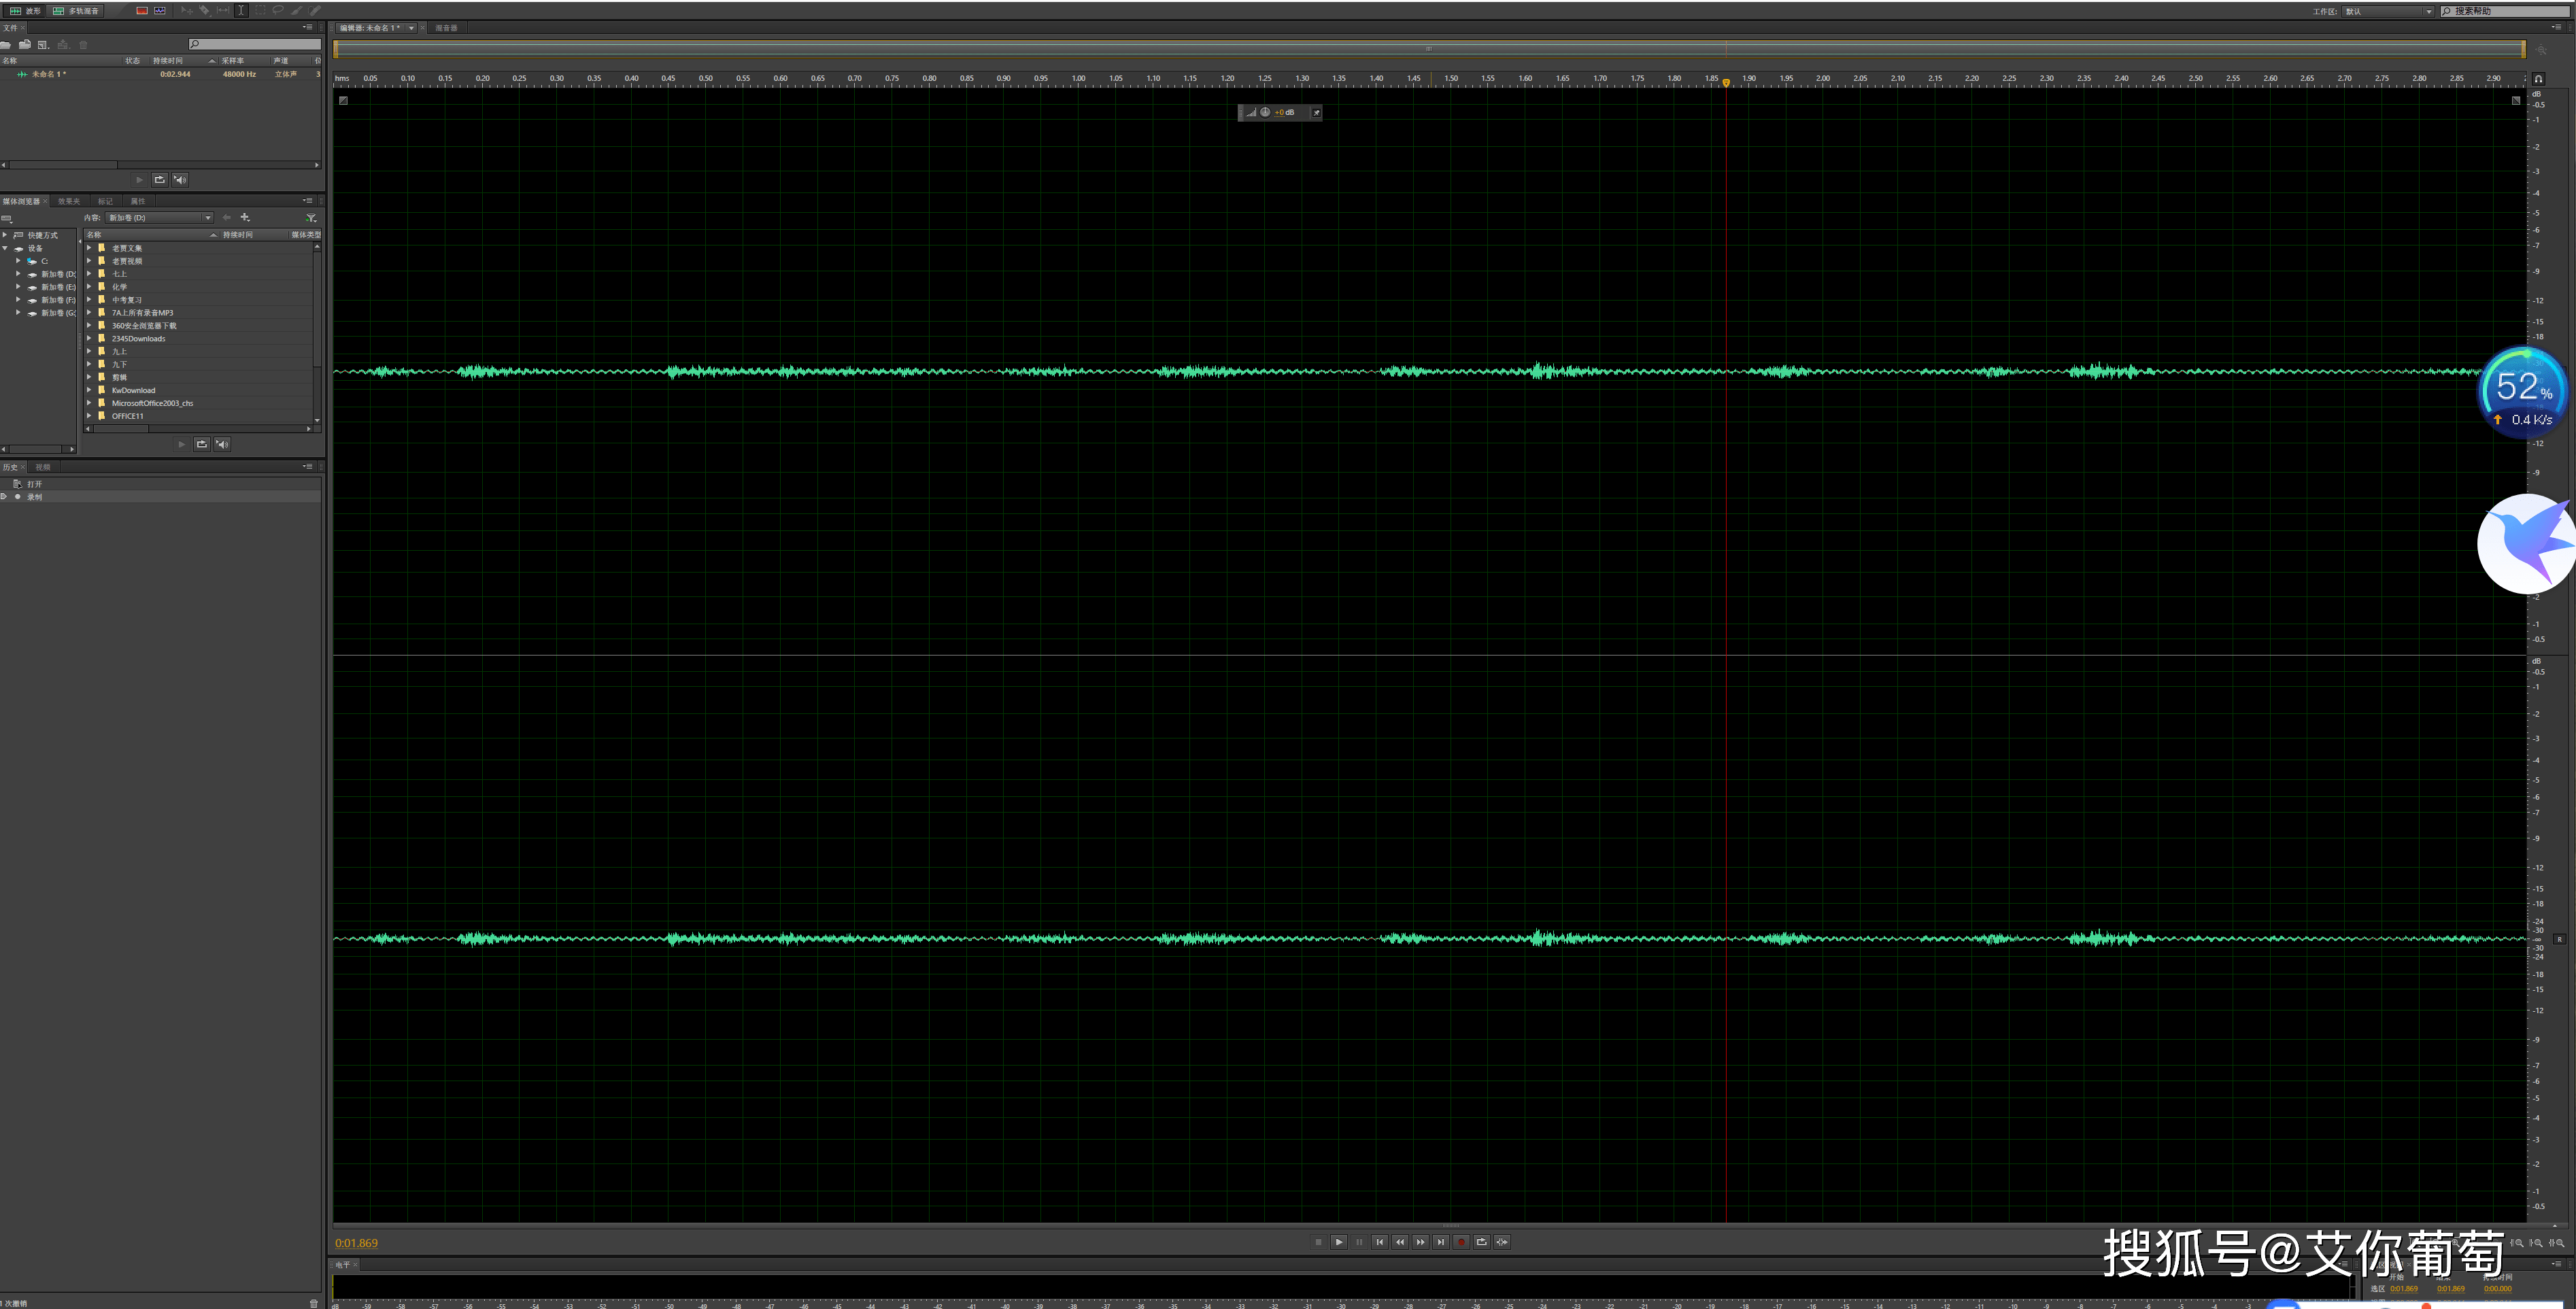Click the Pause transport button

1359,1242
